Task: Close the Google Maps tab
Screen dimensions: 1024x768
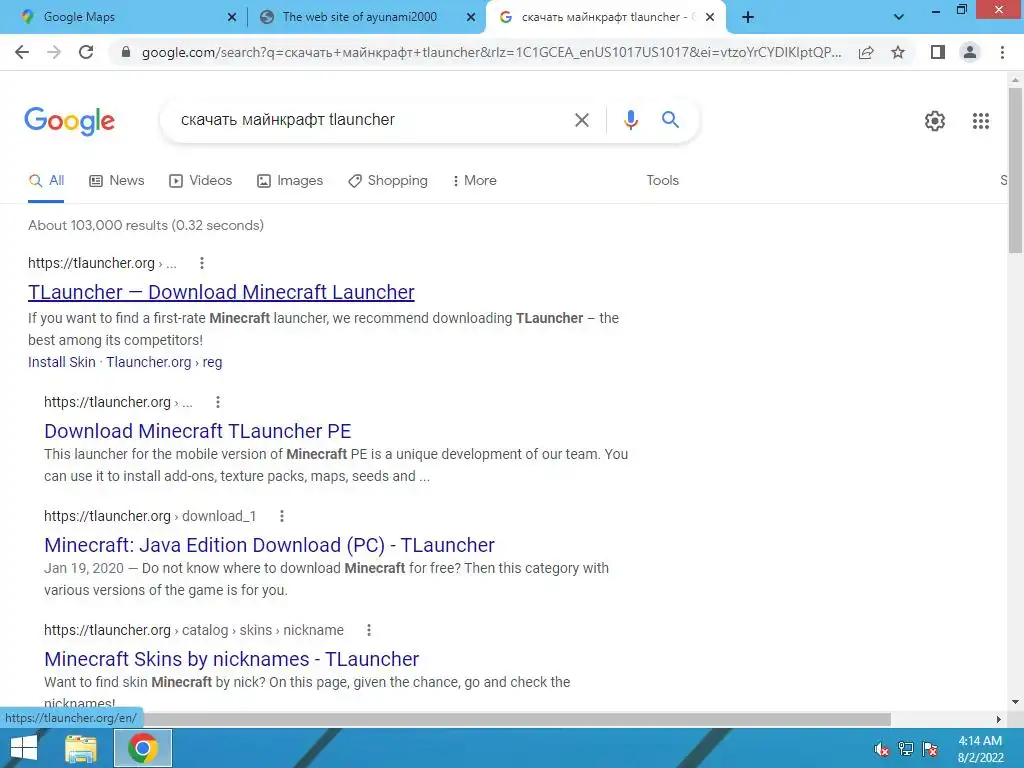Action: pyautogui.click(x=232, y=18)
